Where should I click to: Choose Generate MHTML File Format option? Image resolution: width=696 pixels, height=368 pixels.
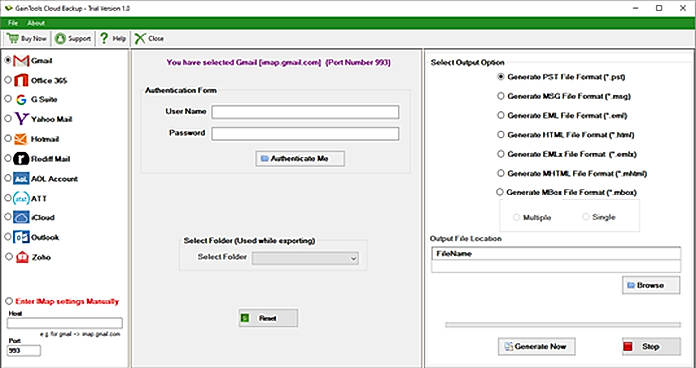click(x=501, y=173)
